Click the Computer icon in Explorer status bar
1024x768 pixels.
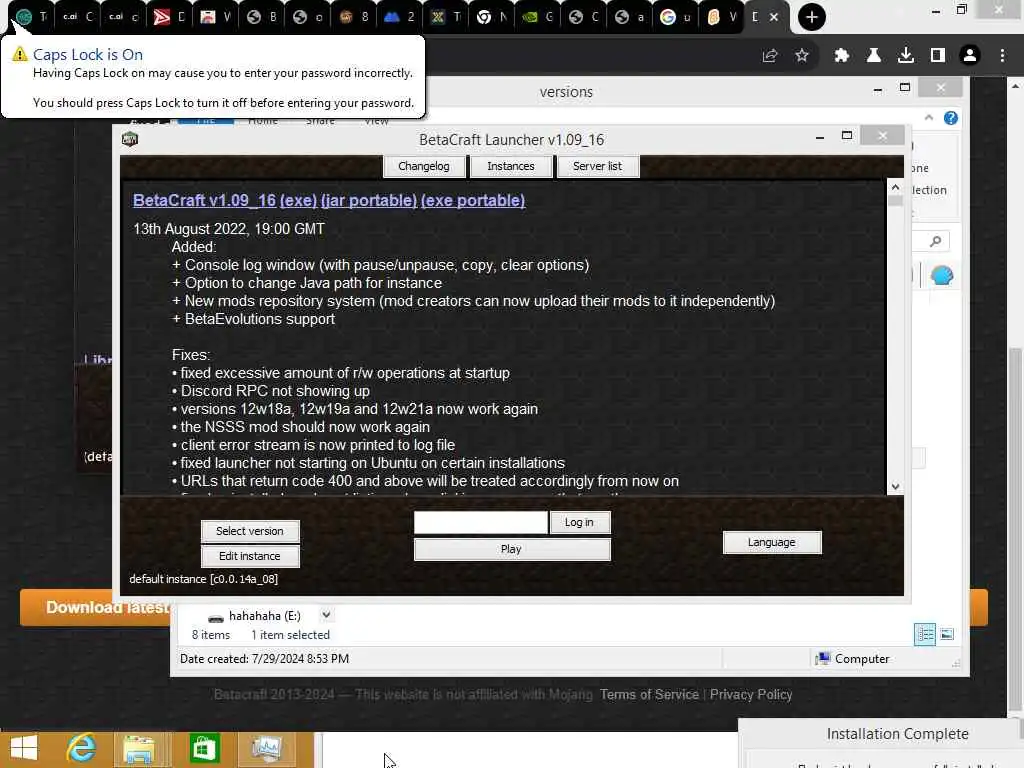click(822, 658)
